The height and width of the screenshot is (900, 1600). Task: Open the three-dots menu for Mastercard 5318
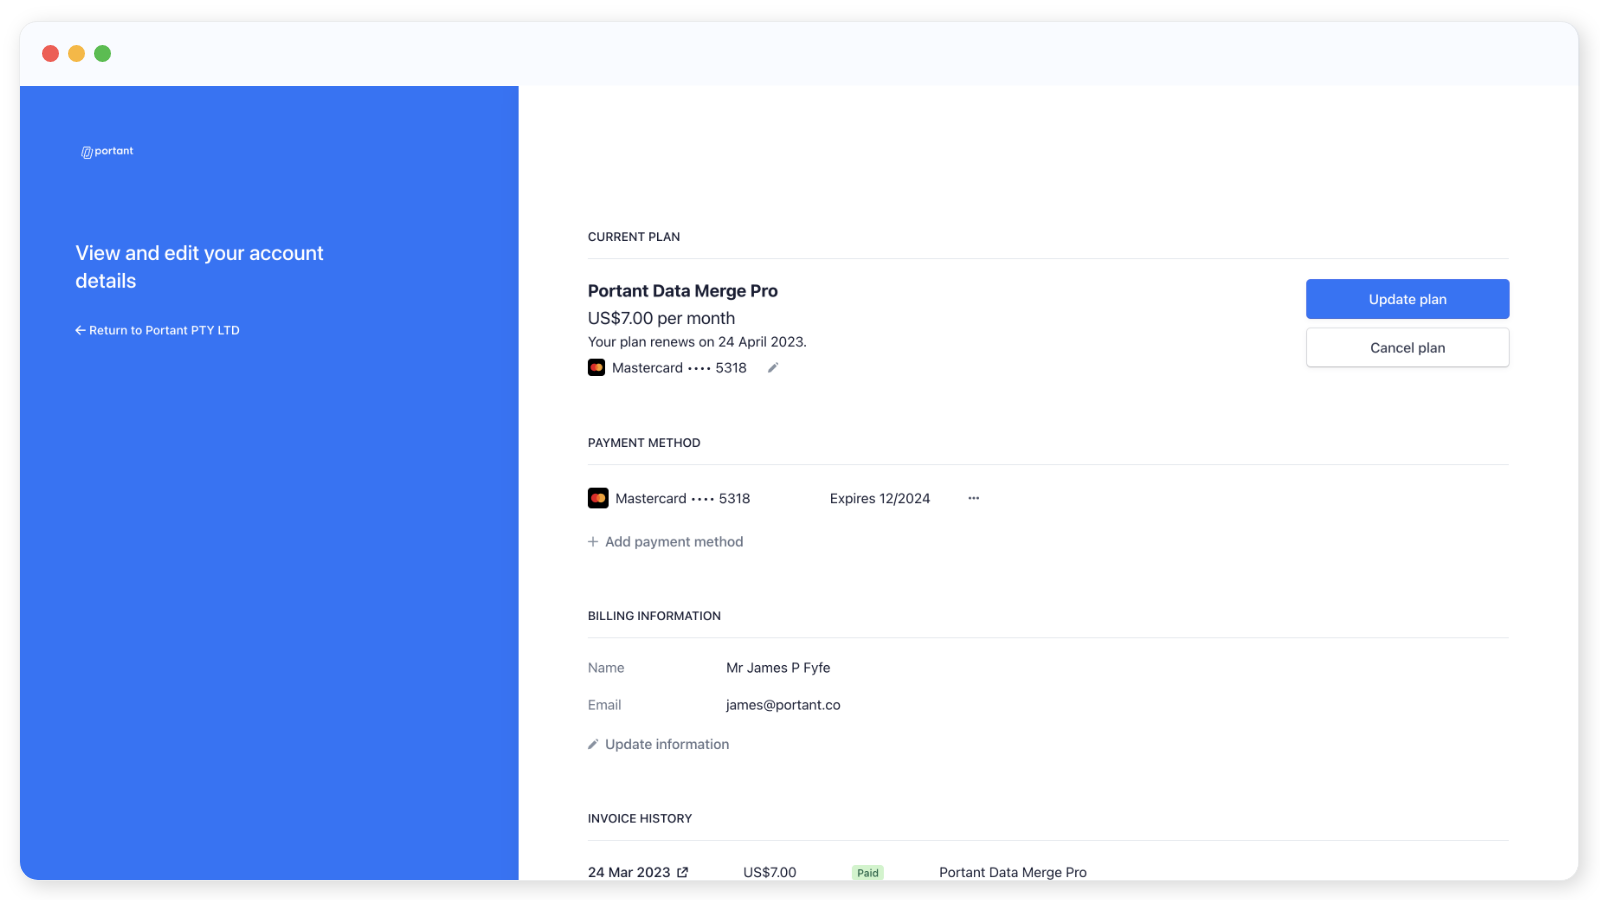(x=973, y=498)
